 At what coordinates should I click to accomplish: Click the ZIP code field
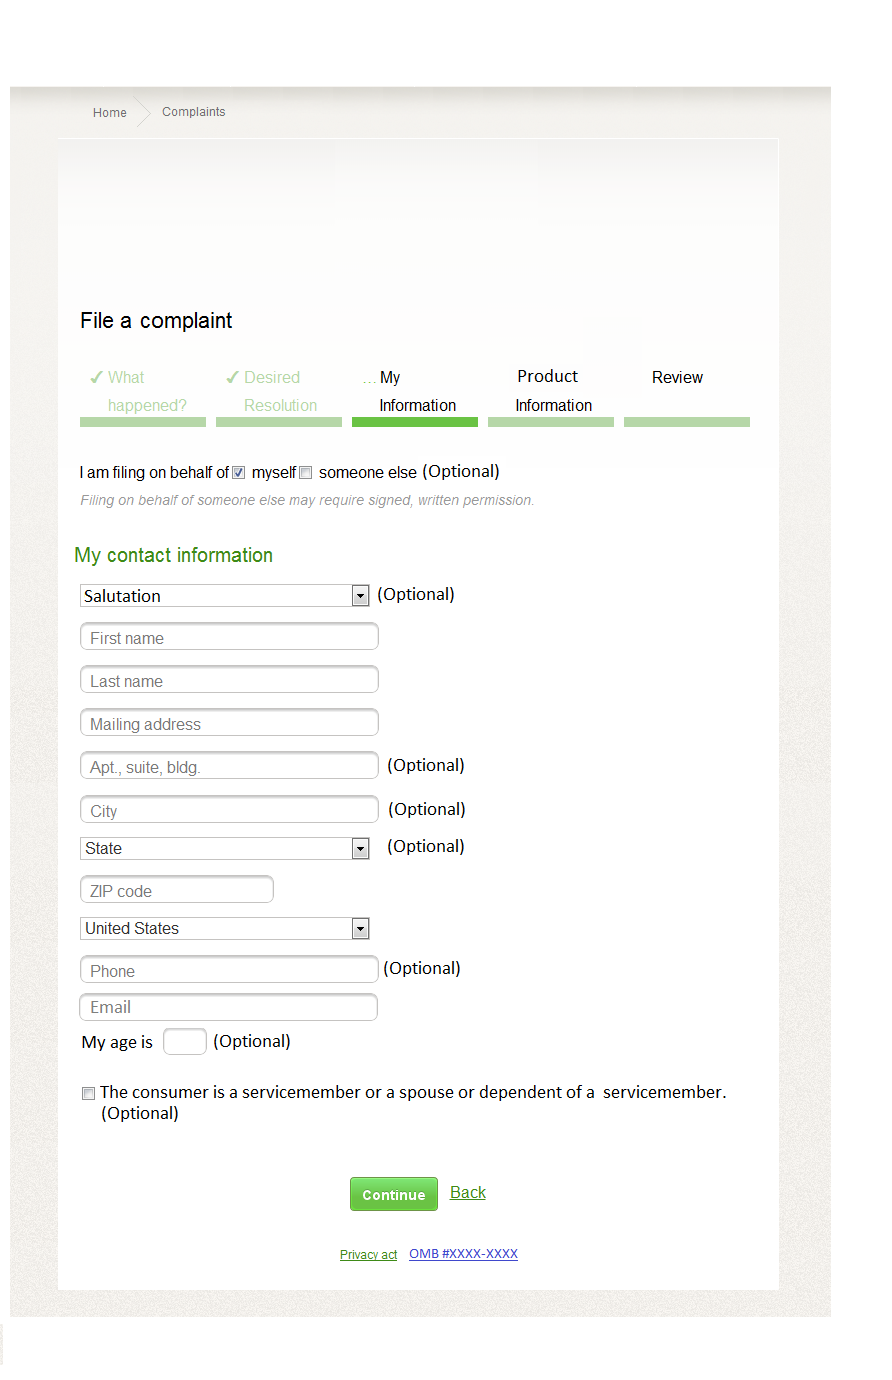176,891
